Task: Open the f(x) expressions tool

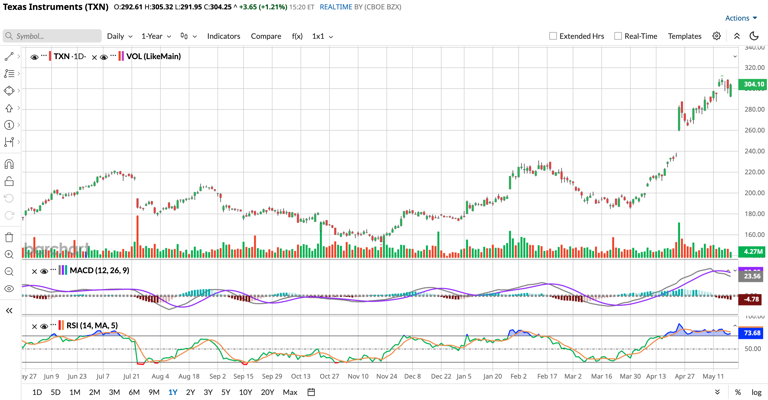Action: [297, 36]
